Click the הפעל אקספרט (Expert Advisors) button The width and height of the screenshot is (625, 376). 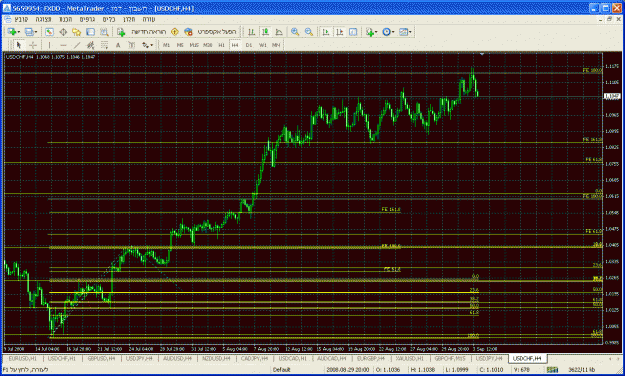coord(216,32)
